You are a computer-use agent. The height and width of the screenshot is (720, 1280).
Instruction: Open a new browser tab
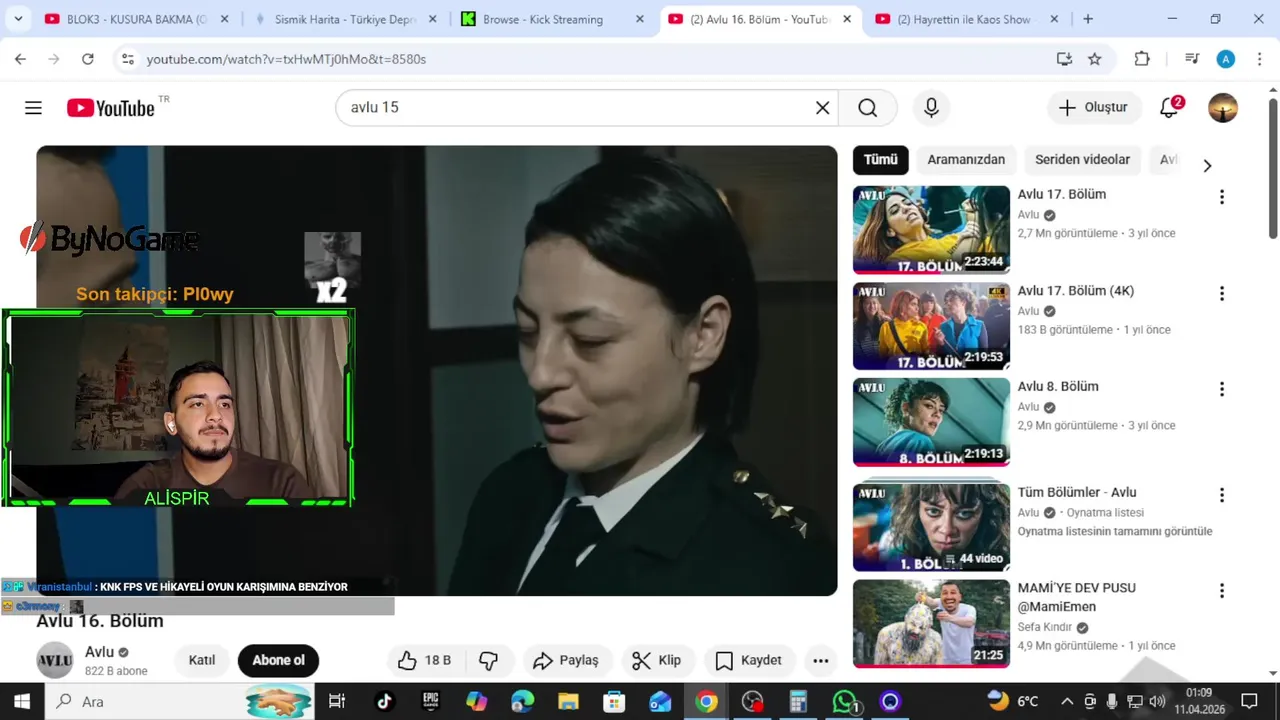pyautogui.click(x=1088, y=19)
